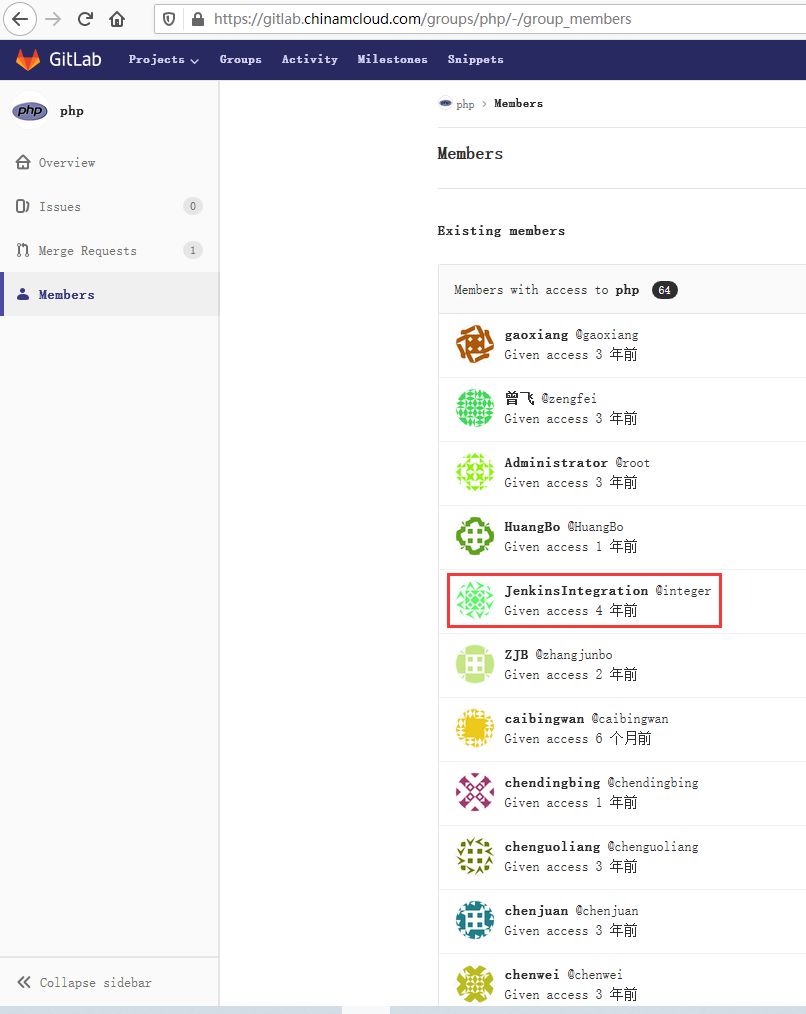The image size is (806, 1014).
Task: Click the browser Back arrow button
Action: [20, 19]
